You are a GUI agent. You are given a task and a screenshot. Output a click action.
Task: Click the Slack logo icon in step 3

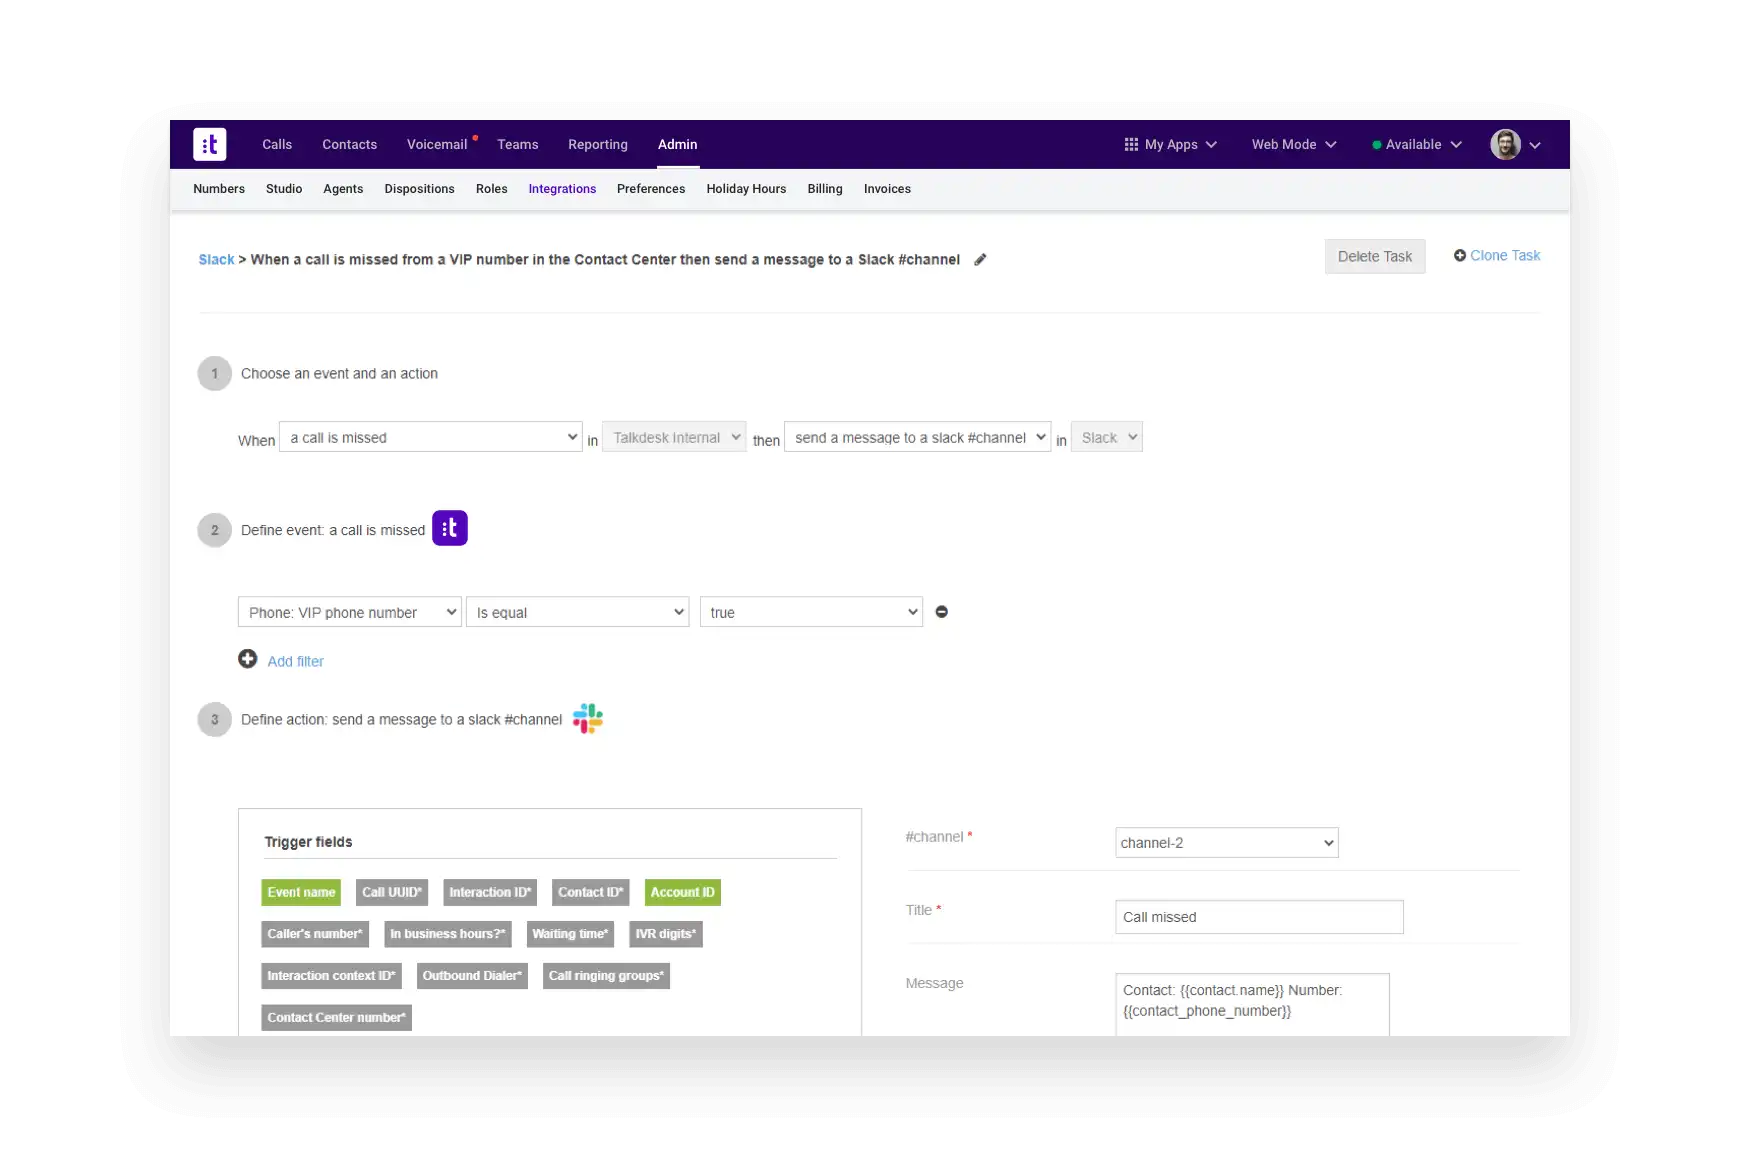click(588, 719)
